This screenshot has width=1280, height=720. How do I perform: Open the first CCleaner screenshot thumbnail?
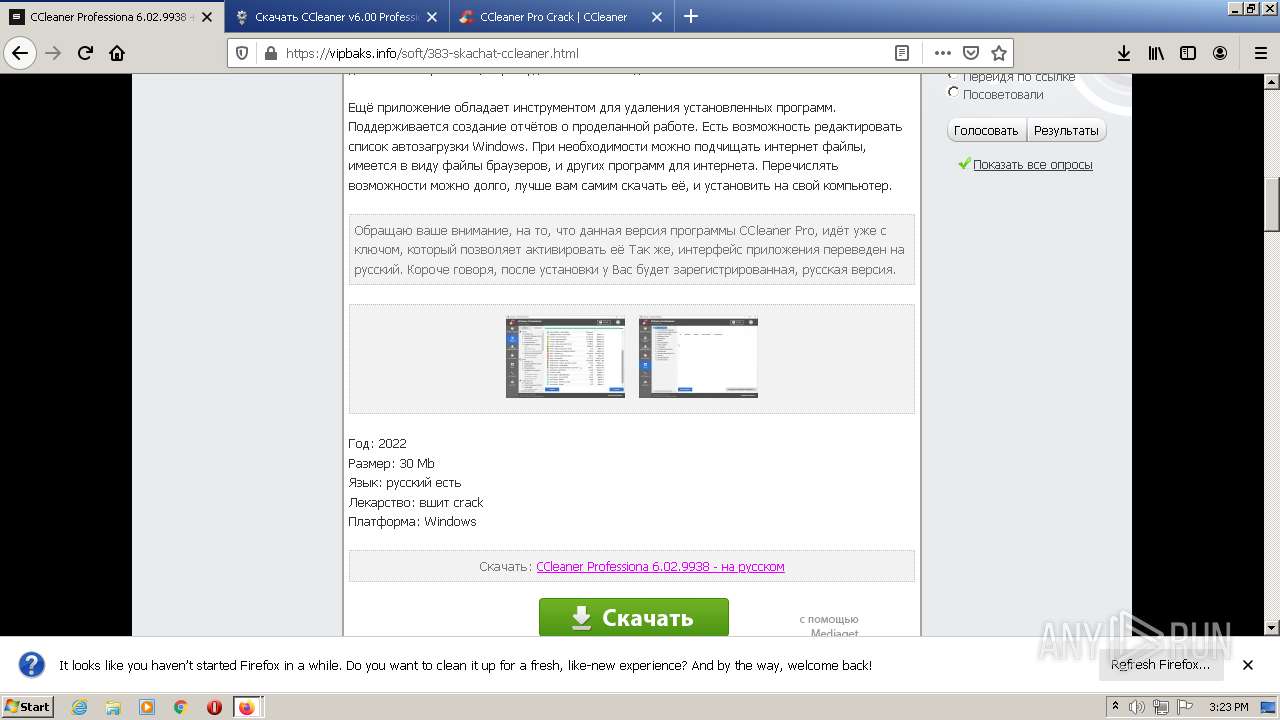coord(565,357)
